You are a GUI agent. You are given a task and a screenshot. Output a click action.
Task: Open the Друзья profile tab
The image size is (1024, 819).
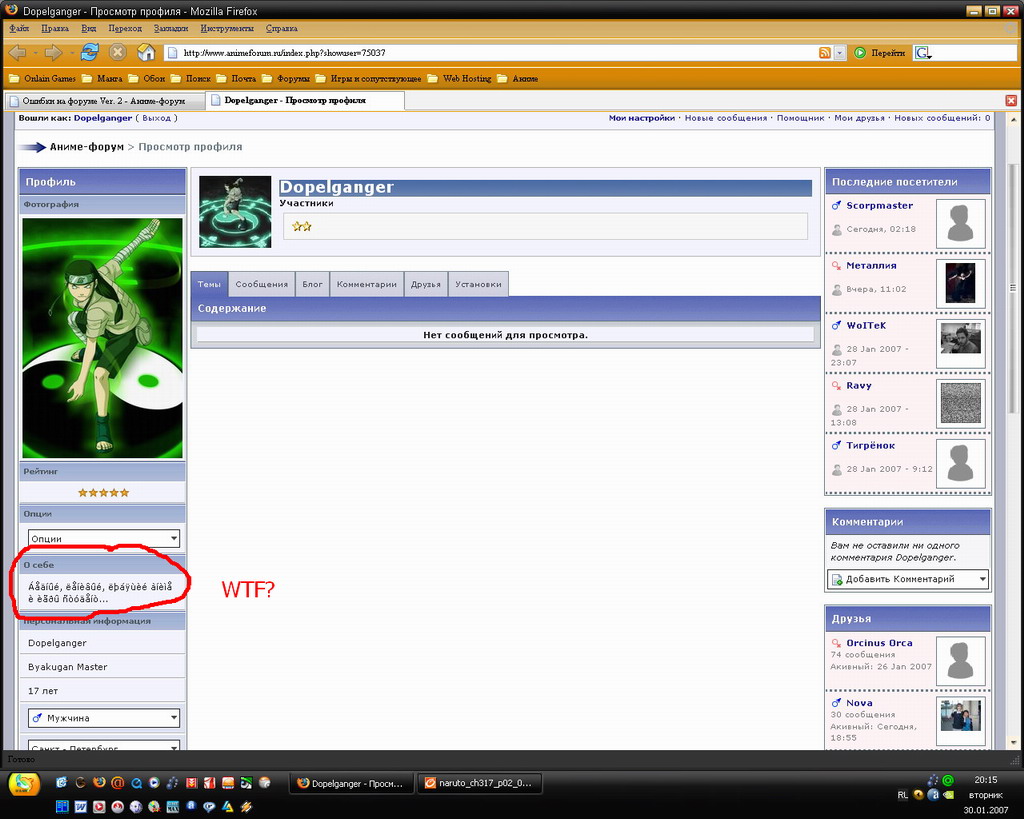[x=425, y=284]
